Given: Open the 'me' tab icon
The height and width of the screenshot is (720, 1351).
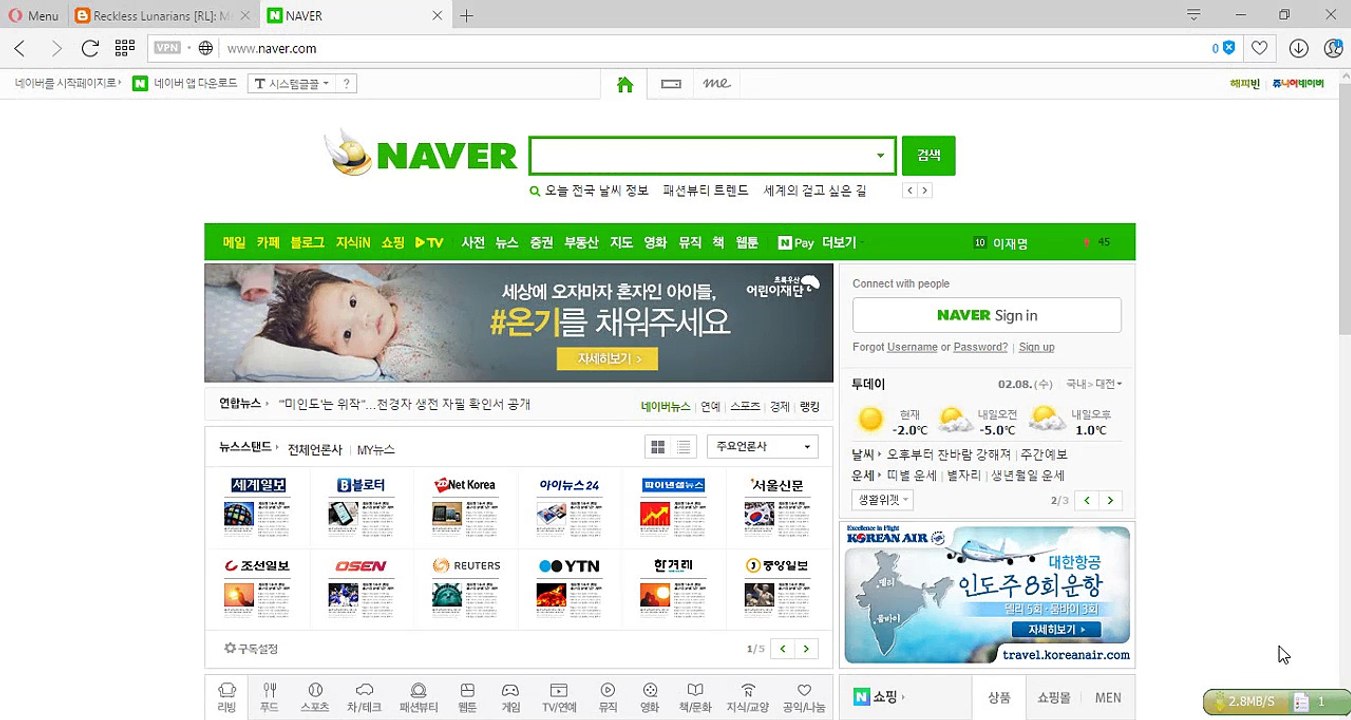Looking at the screenshot, I should point(716,84).
